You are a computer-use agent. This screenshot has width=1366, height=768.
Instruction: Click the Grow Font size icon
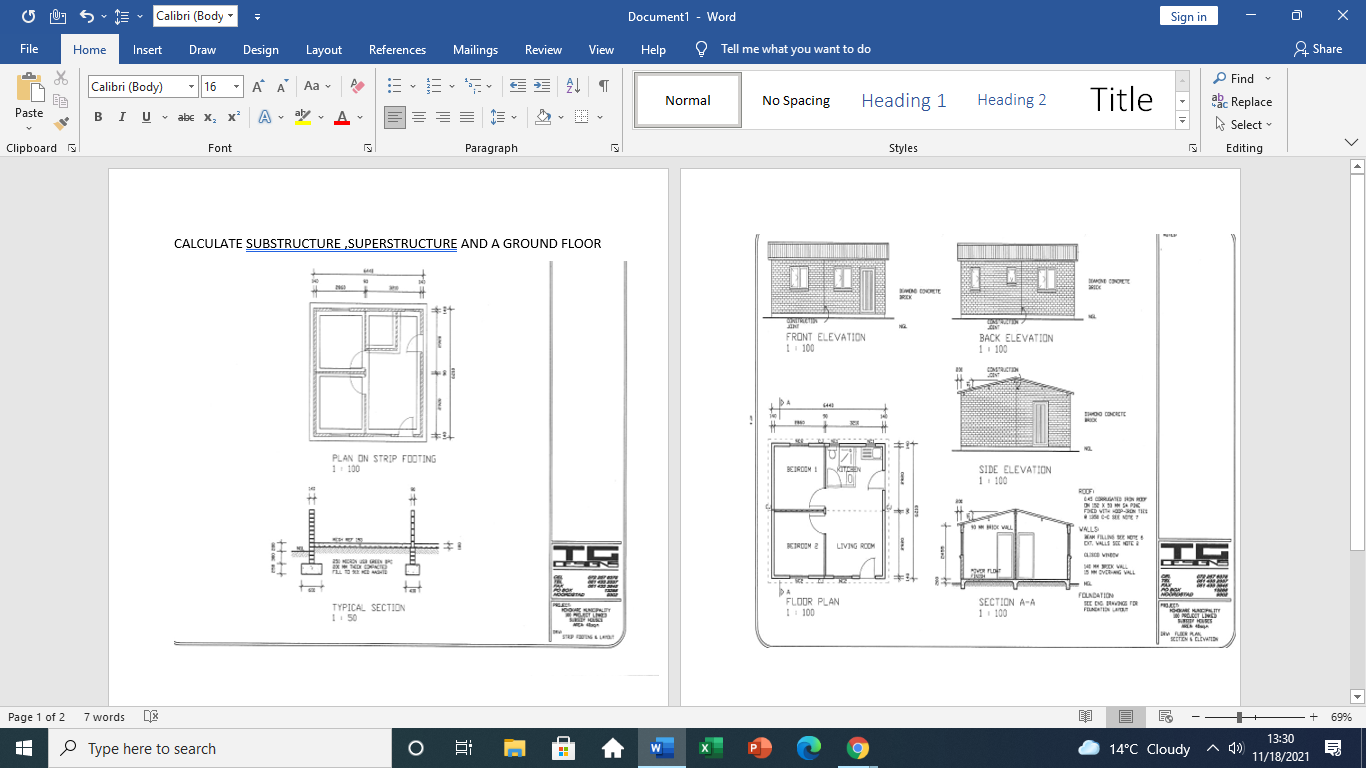pos(258,87)
